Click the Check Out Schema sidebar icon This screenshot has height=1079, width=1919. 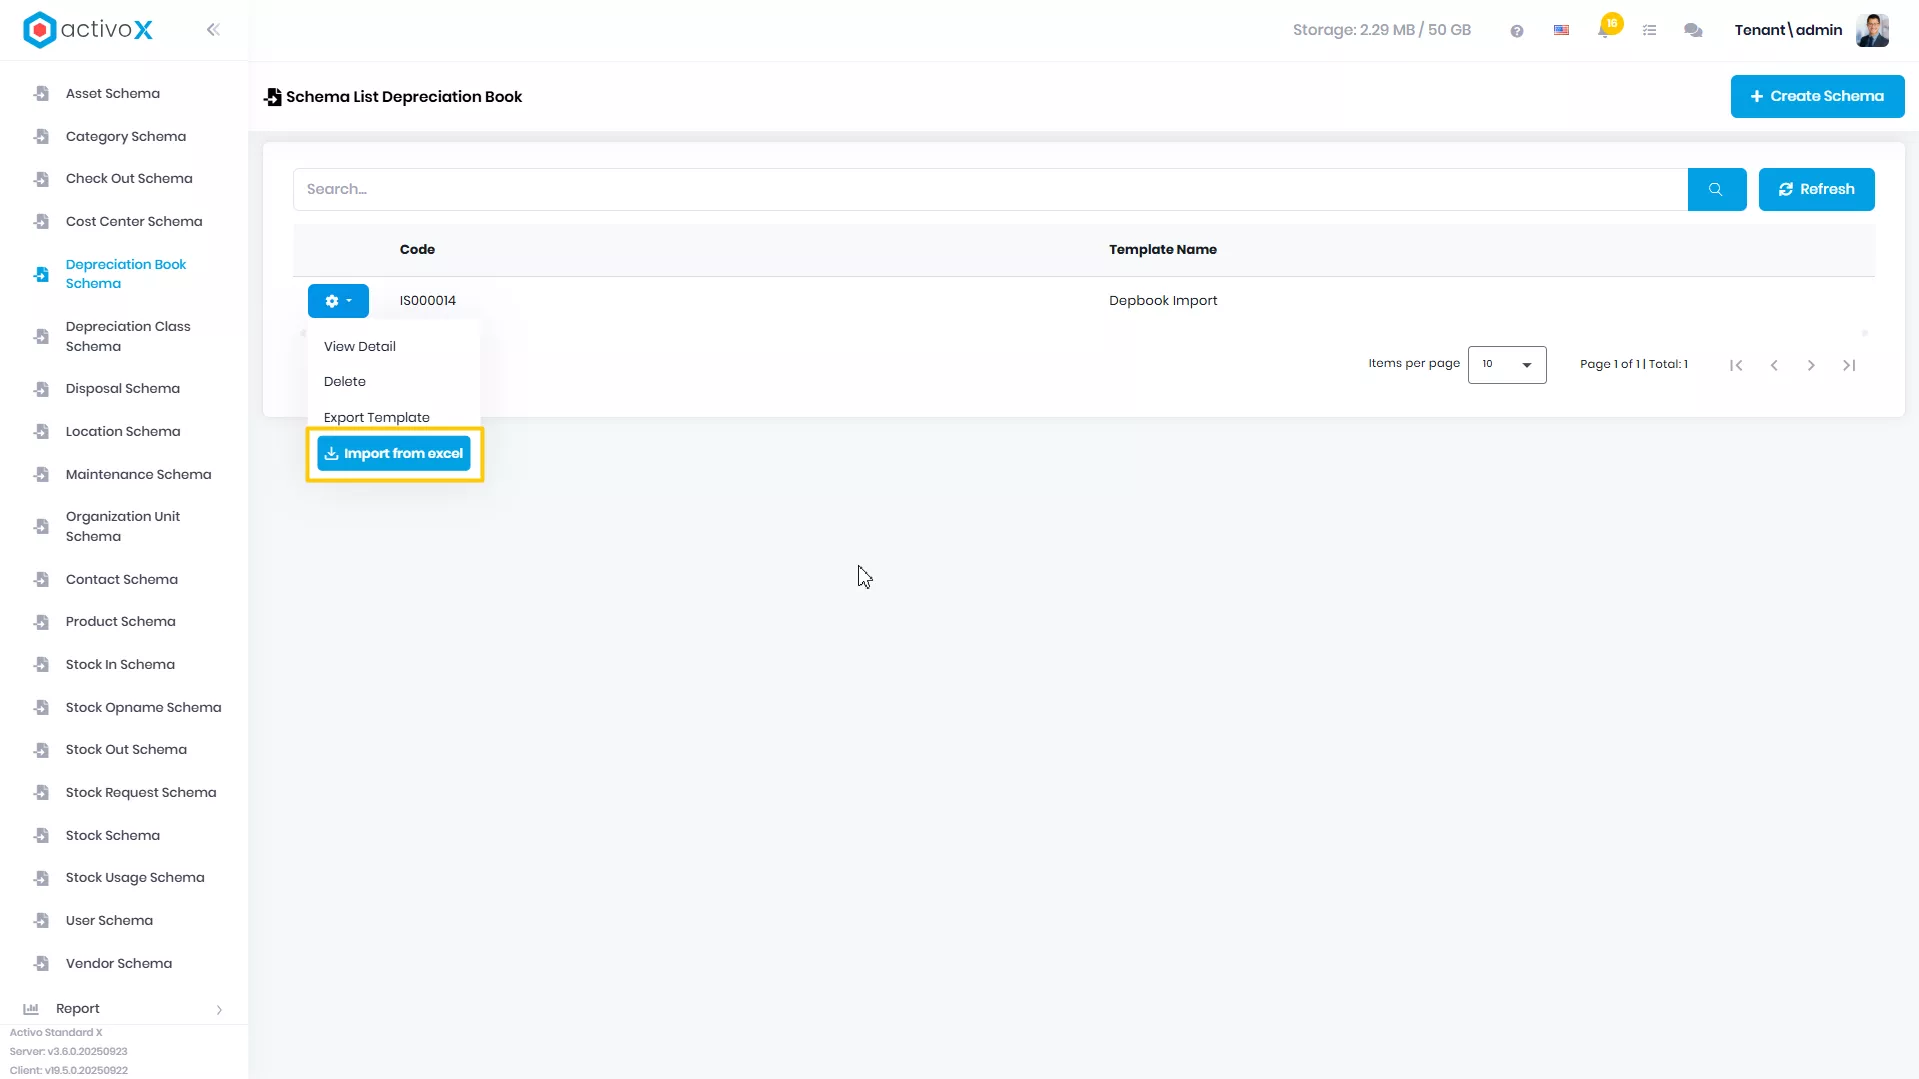[41, 179]
